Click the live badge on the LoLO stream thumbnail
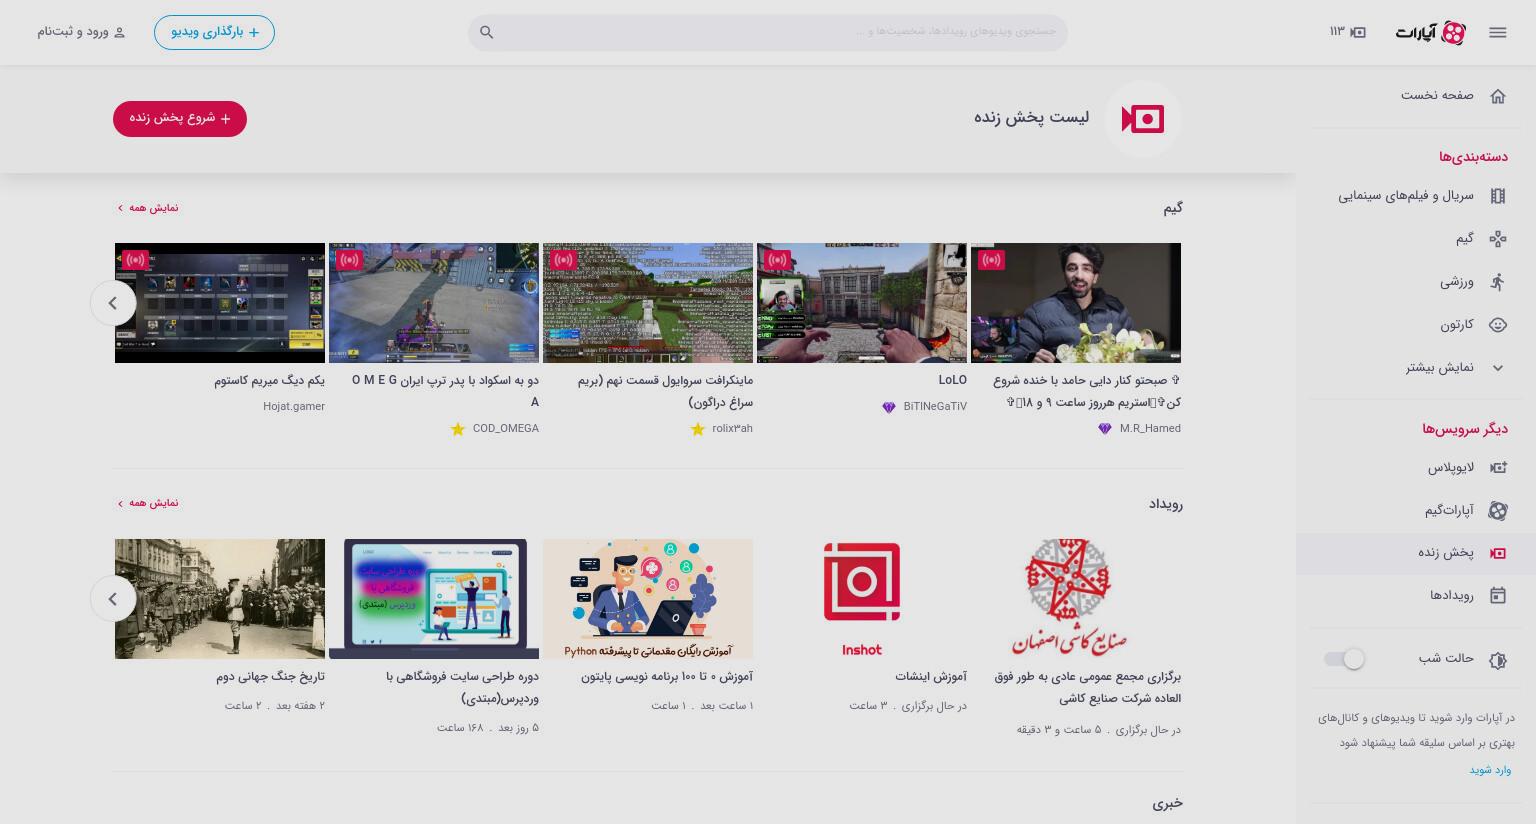The height and width of the screenshot is (824, 1536). tap(777, 260)
